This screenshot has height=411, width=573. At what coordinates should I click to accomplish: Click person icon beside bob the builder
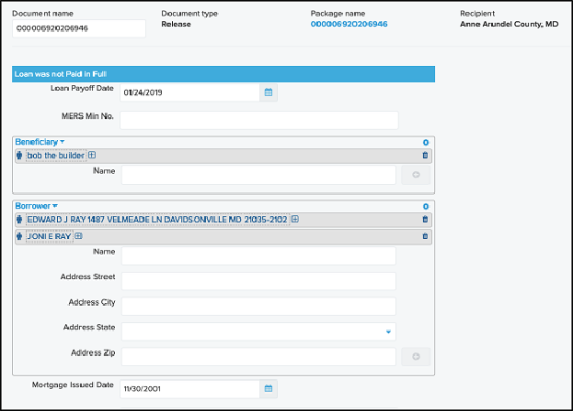point(19,155)
